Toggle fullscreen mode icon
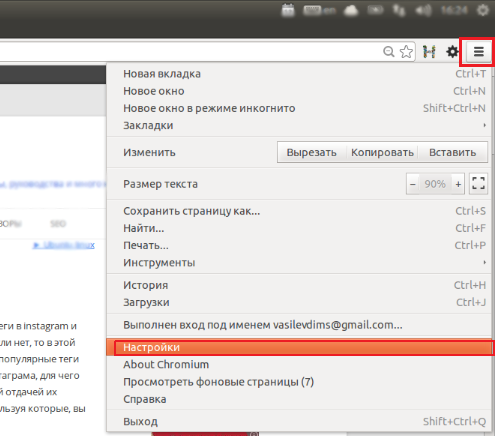Screen dimensions: 495x436 pos(478,183)
